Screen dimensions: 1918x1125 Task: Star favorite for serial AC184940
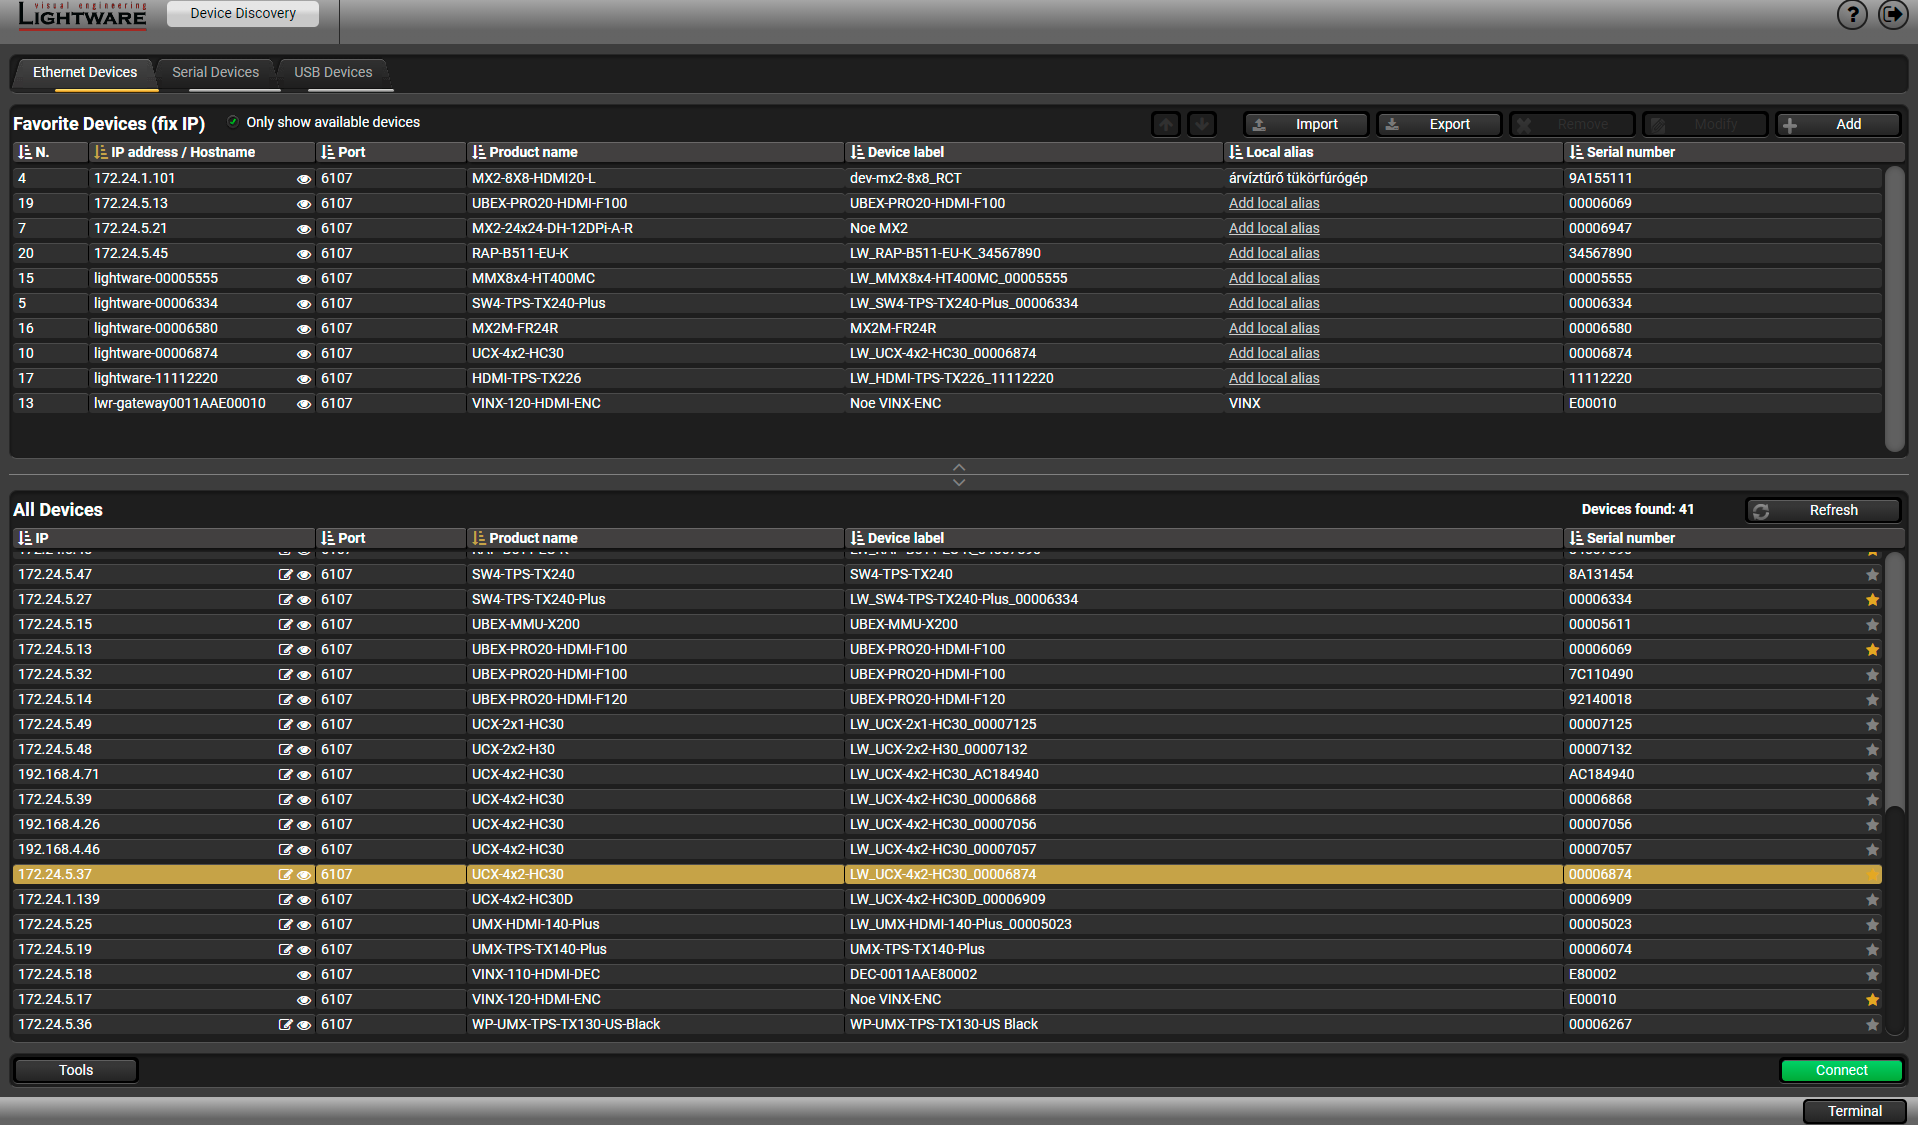pos(1872,775)
